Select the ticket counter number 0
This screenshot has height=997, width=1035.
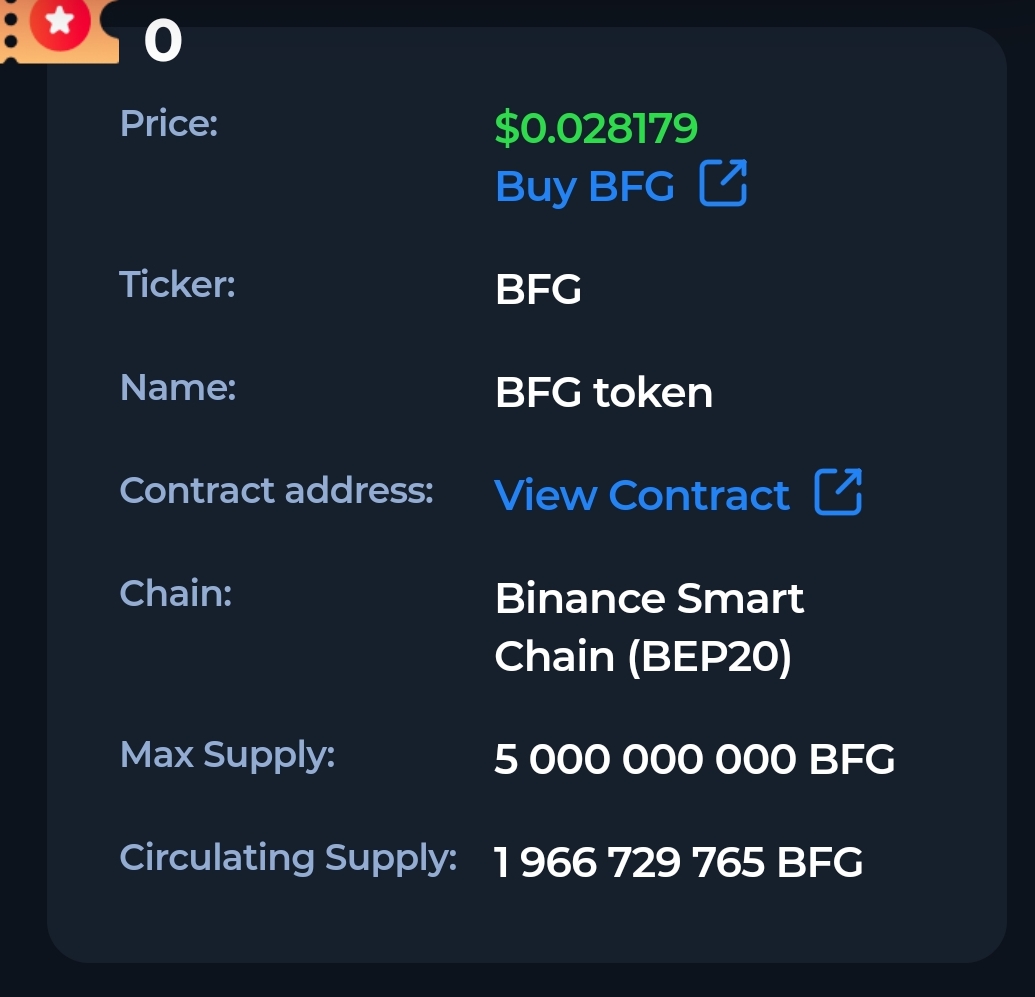(163, 42)
